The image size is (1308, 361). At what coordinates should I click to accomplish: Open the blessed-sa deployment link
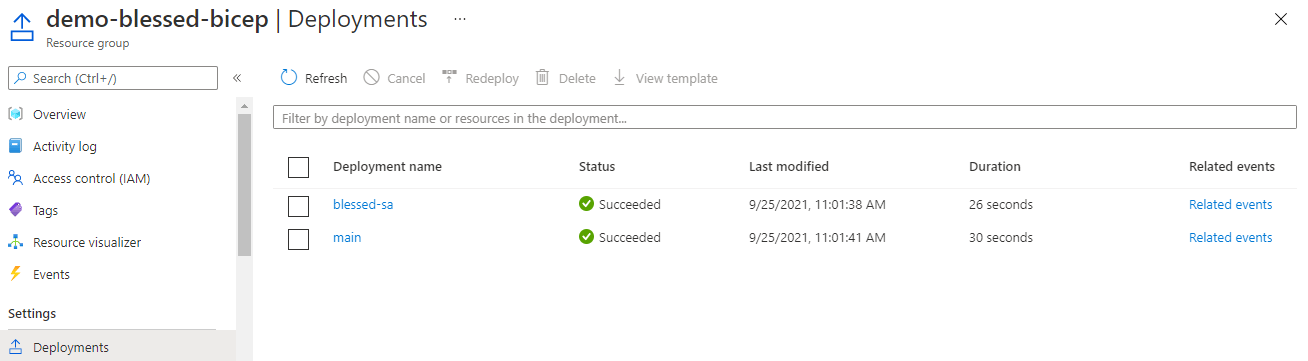tap(363, 204)
